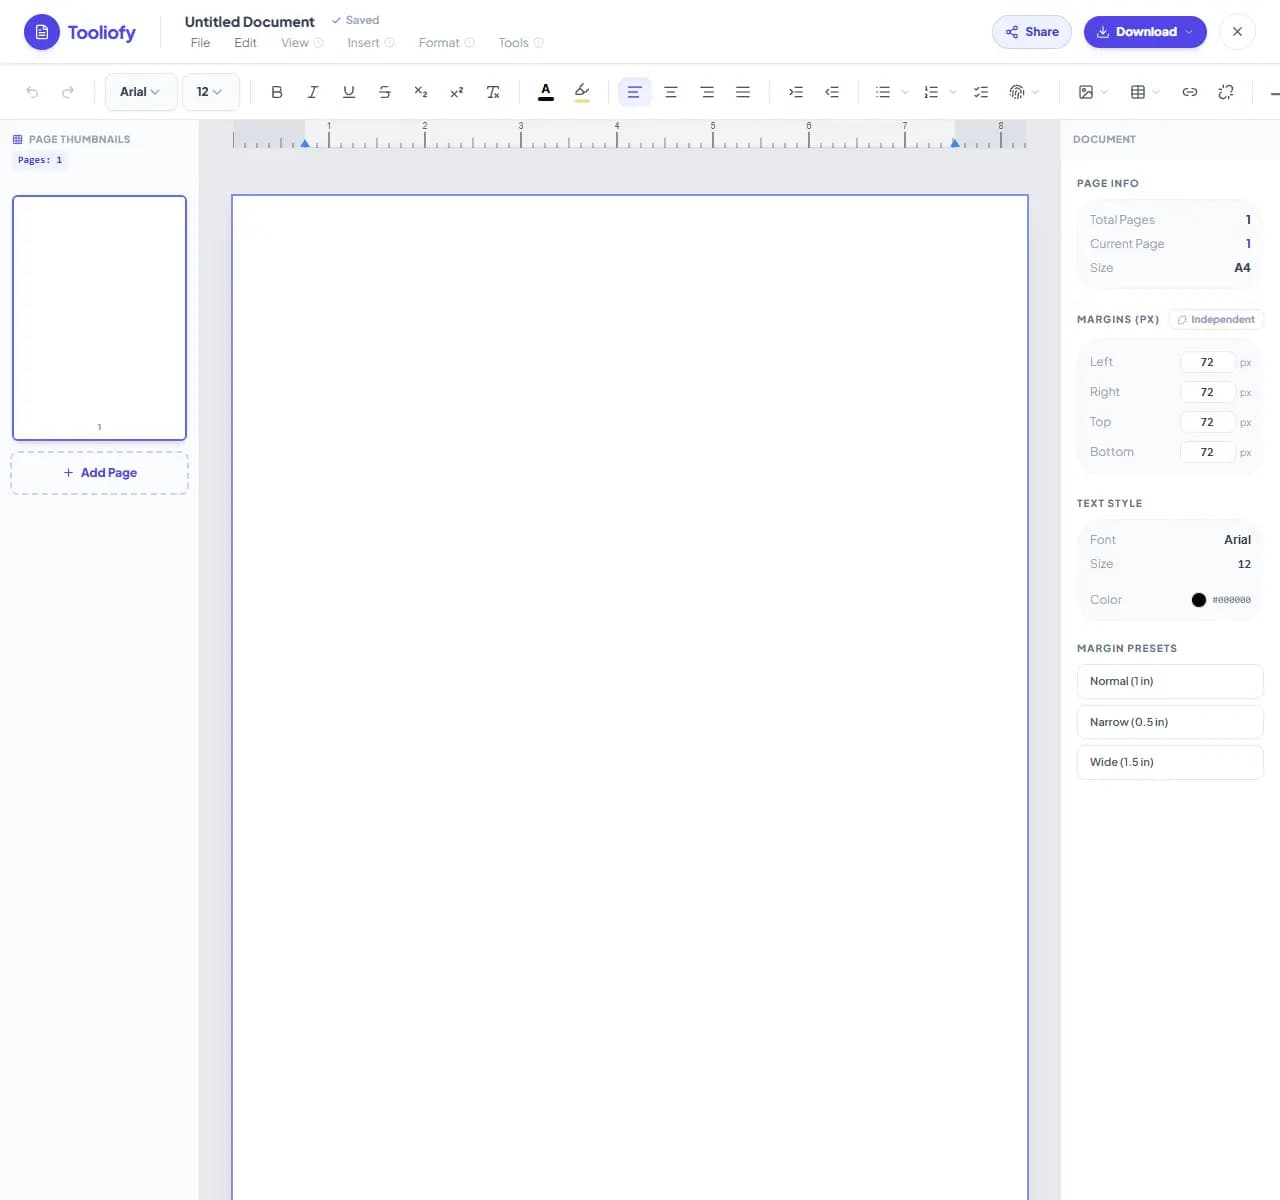
Task: Open the text color picker
Action: click(x=546, y=92)
